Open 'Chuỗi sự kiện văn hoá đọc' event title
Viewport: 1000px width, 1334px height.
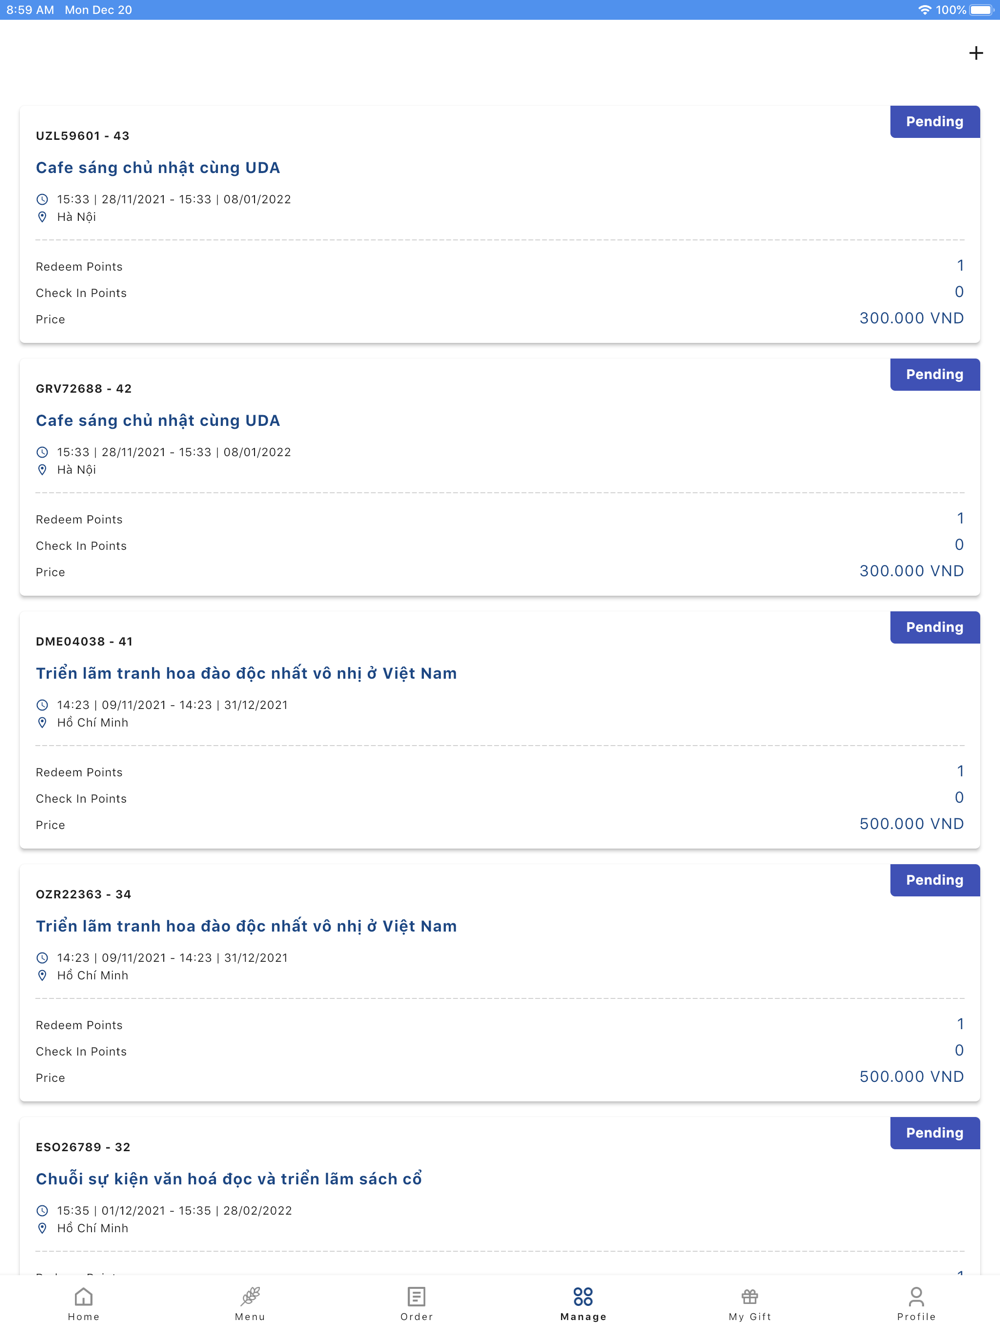tap(229, 1180)
